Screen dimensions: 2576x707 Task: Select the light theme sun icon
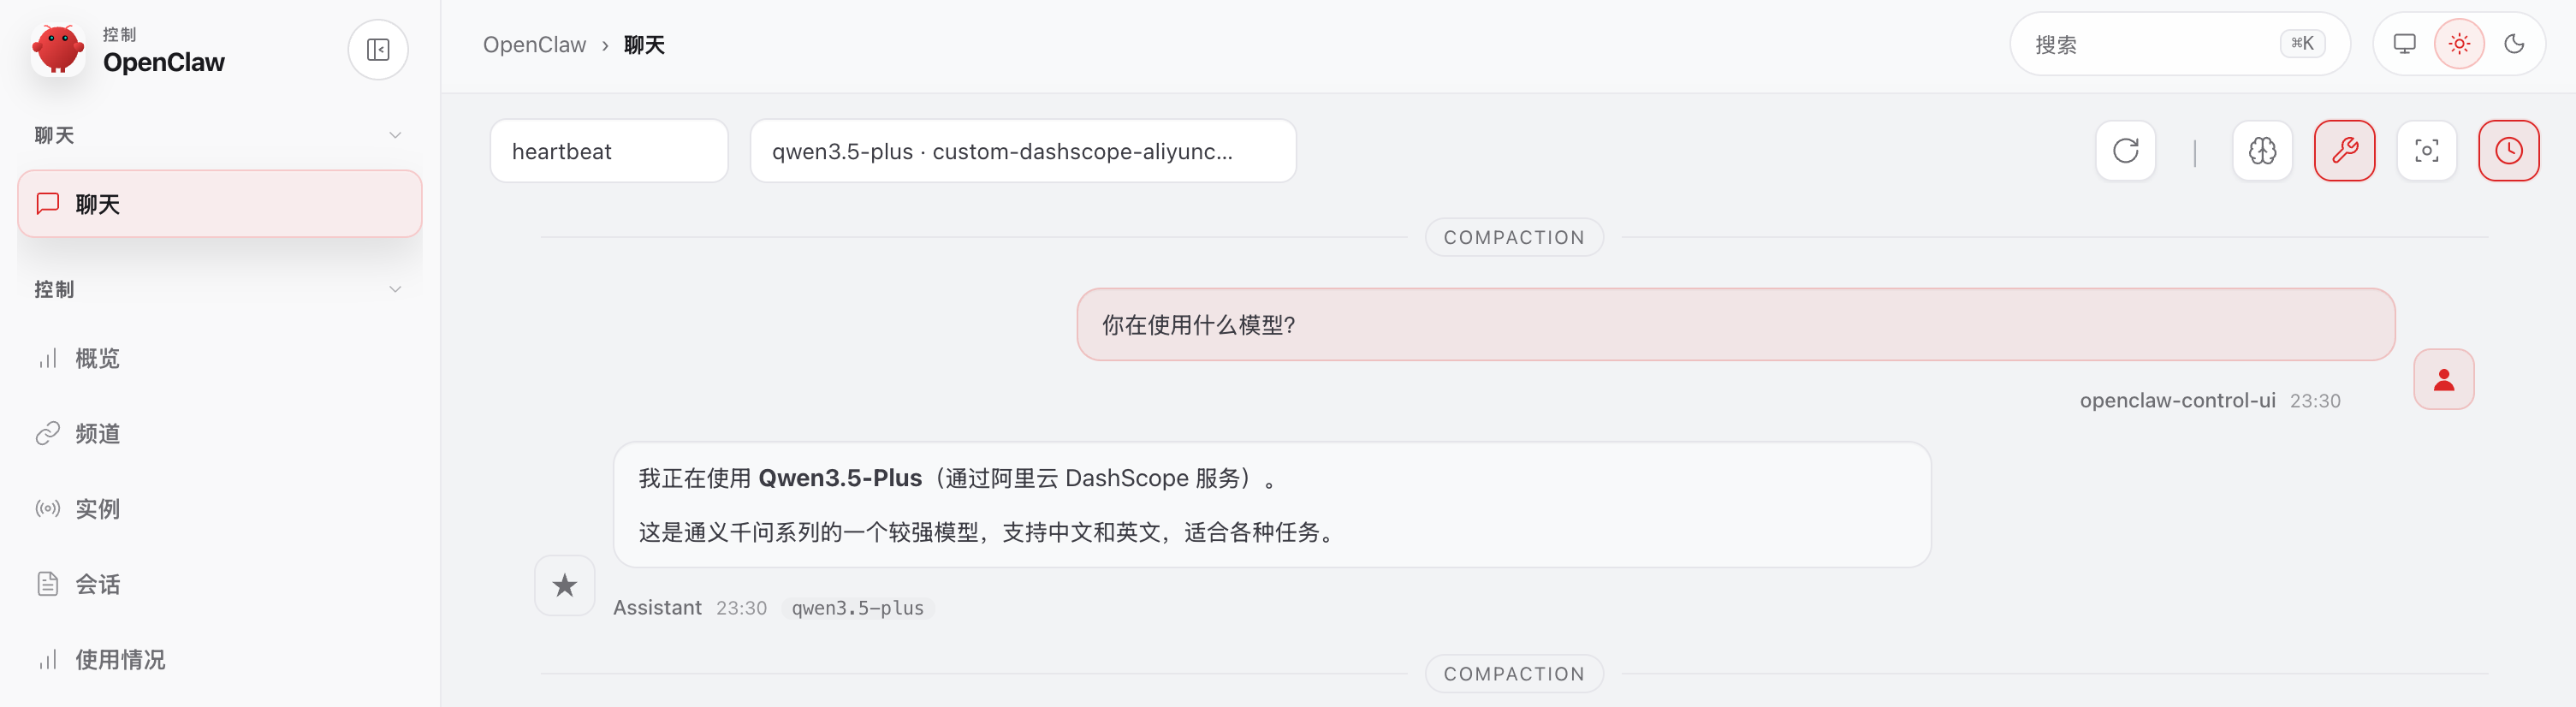pyautogui.click(x=2459, y=44)
